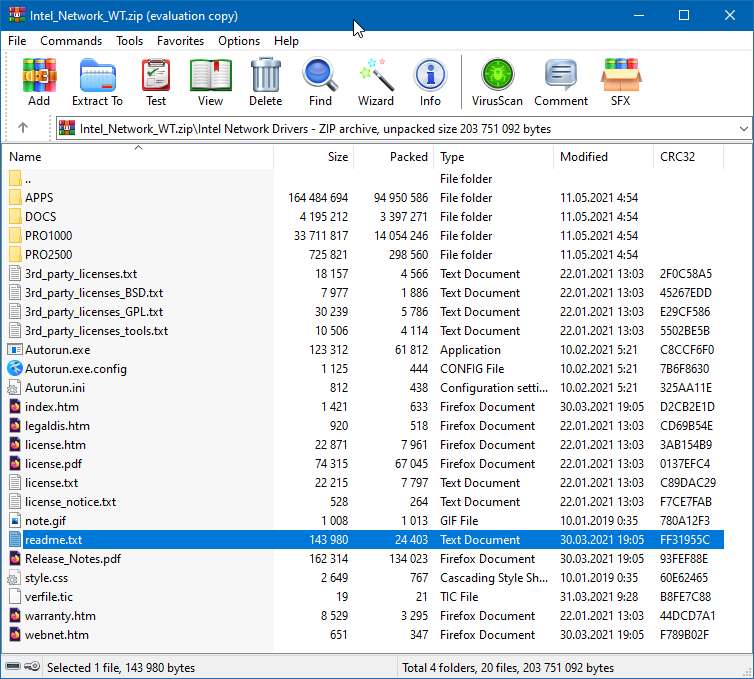The width and height of the screenshot is (754, 679).
Task: Select the parent folder '..' entry
Action: tap(364, 179)
